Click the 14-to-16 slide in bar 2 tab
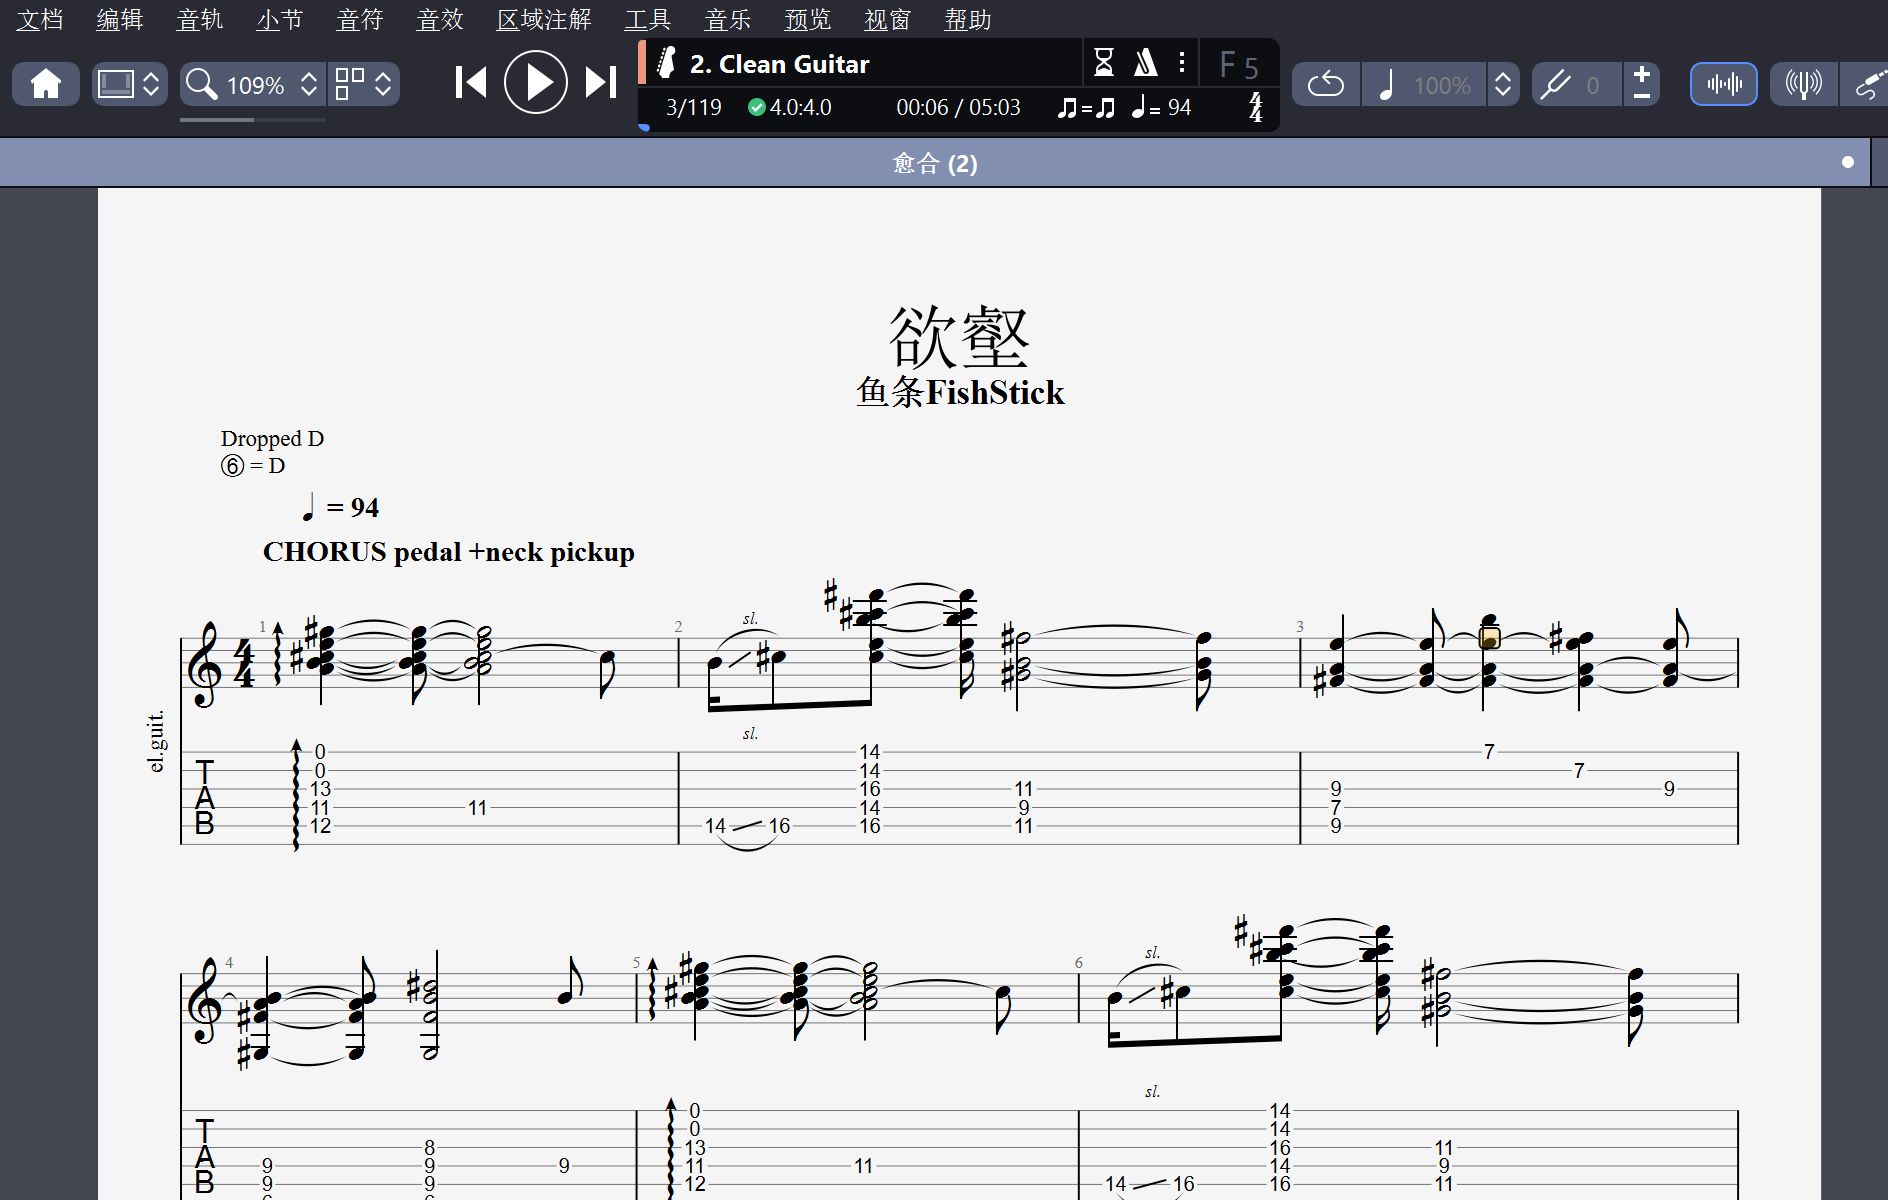Viewport: 1888px width, 1200px height. 747,826
